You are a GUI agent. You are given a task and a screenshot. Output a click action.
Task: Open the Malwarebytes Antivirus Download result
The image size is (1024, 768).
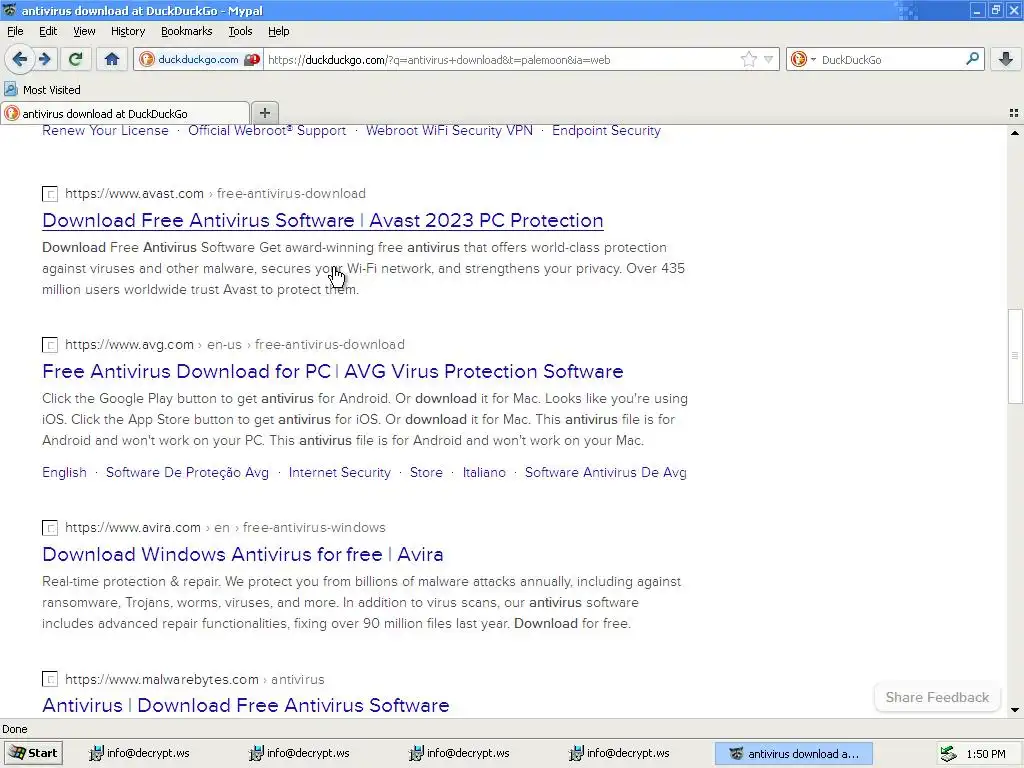(x=246, y=705)
